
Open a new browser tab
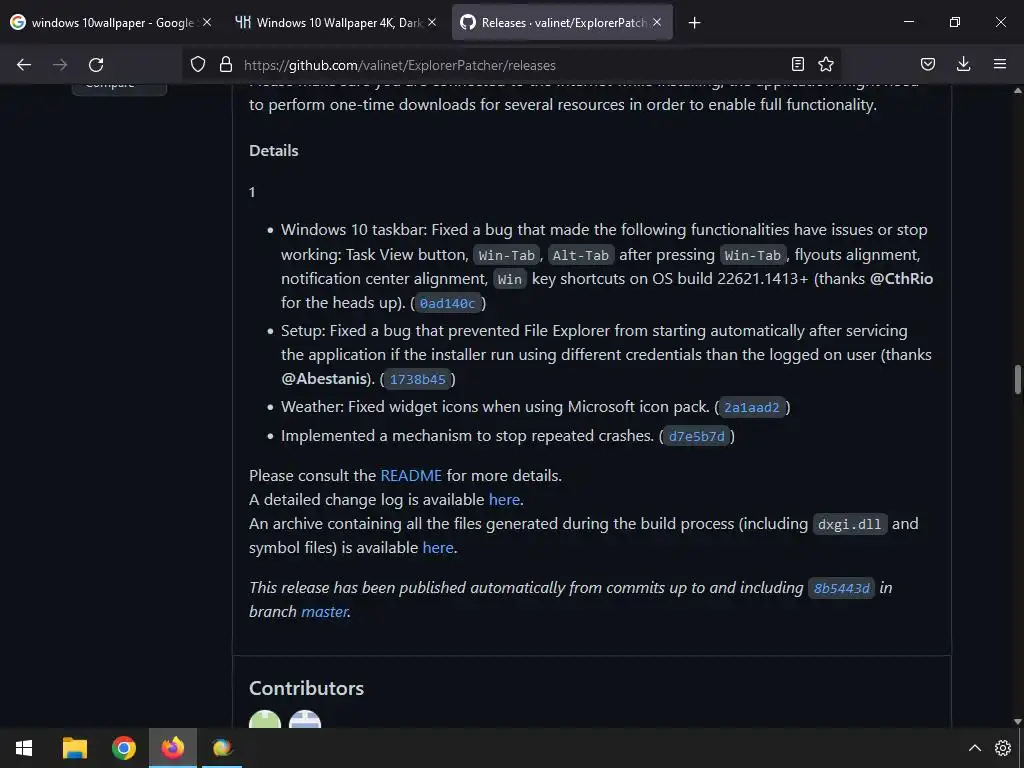pyautogui.click(x=694, y=23)
